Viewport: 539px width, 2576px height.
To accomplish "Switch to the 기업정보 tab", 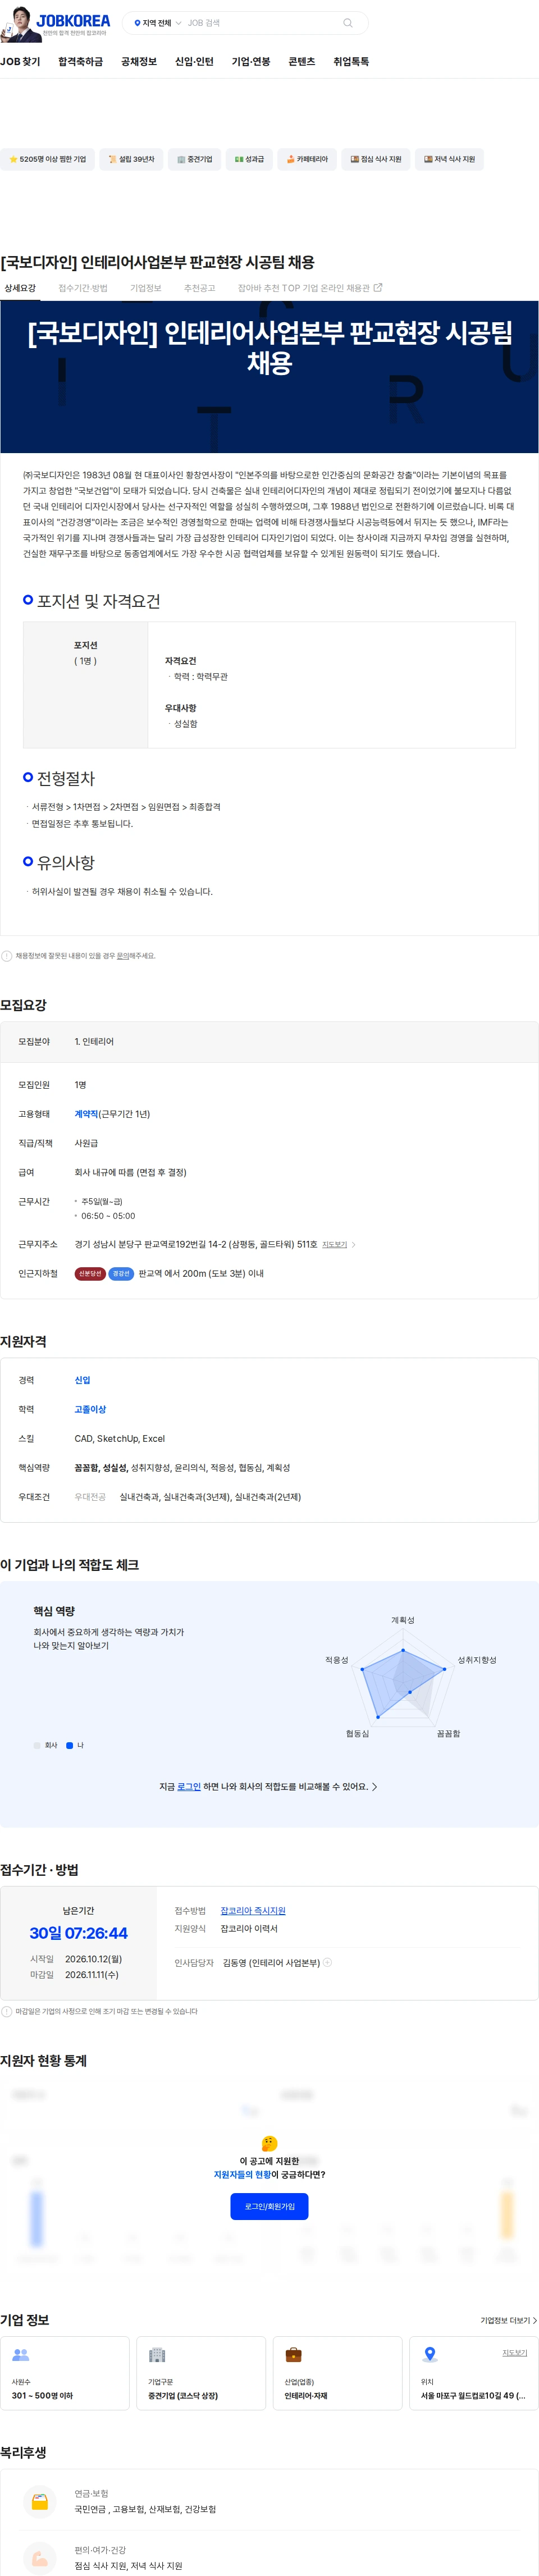I will pyautogui.click(x=145, y=288).
